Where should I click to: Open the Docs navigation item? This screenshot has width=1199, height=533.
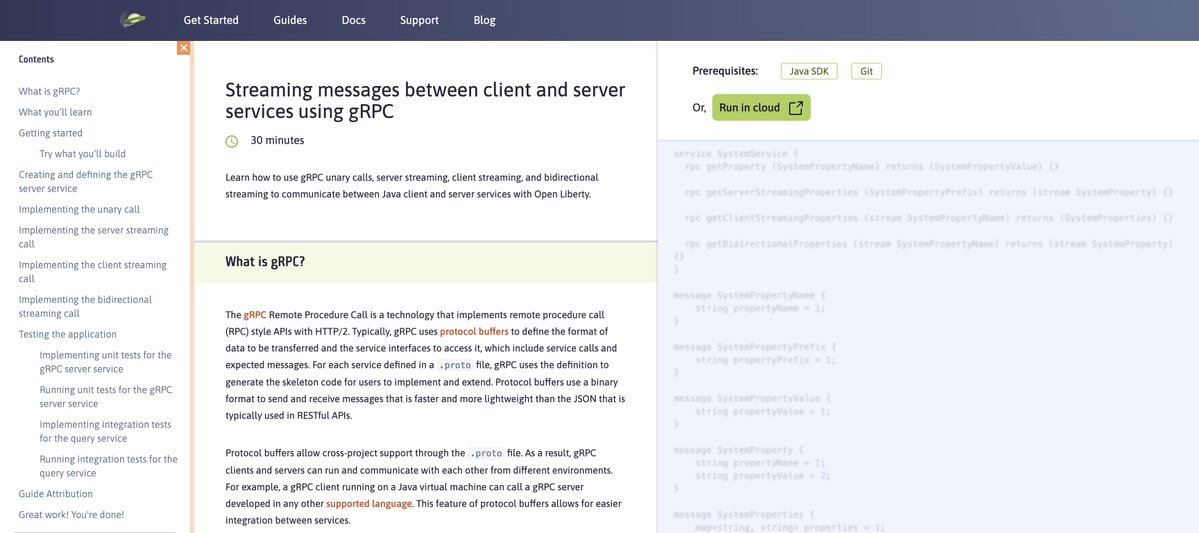point(353,21)
